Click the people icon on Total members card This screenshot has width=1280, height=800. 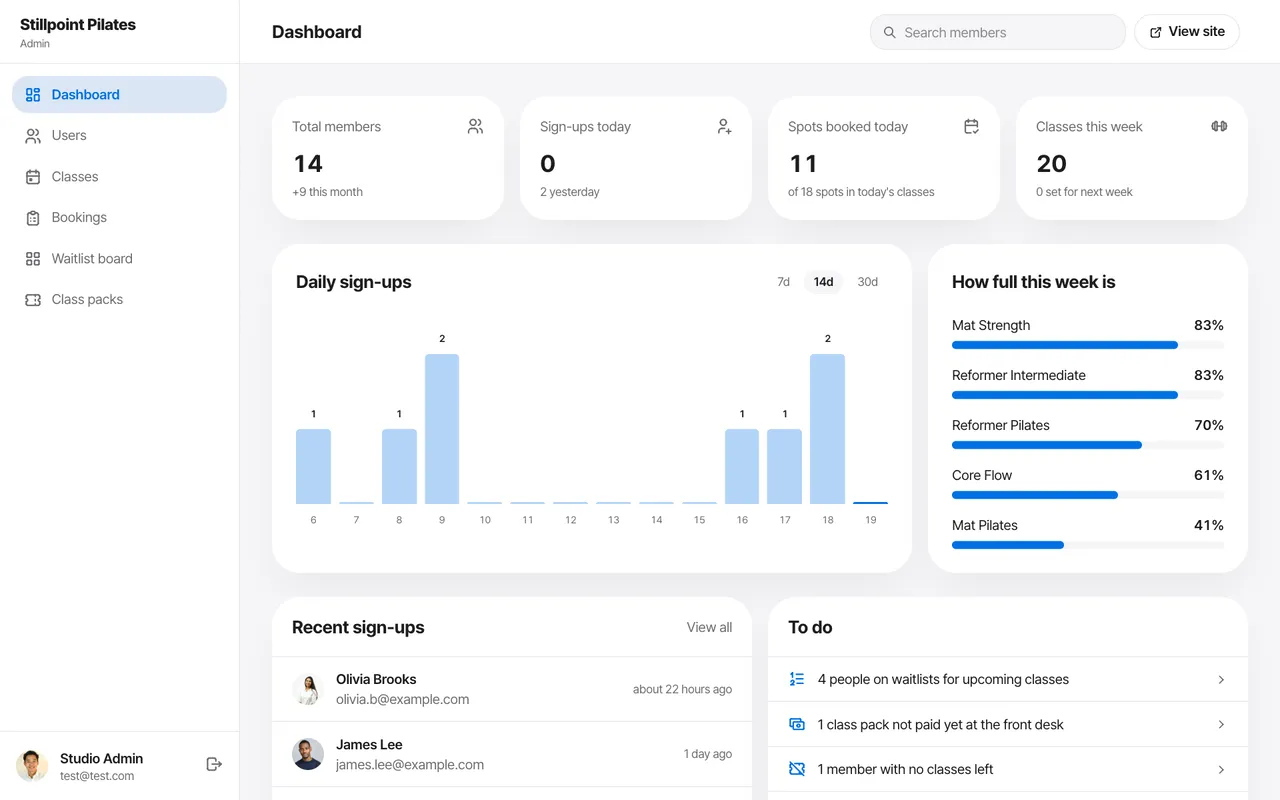click(475, 126)
